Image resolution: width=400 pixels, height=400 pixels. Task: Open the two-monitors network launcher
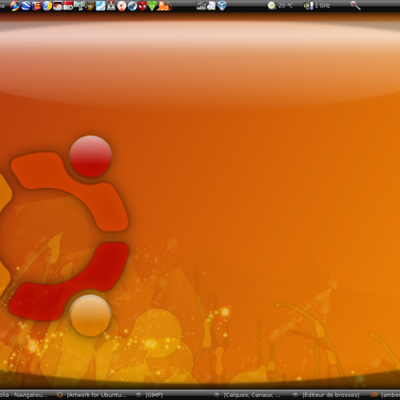point(79,6)
